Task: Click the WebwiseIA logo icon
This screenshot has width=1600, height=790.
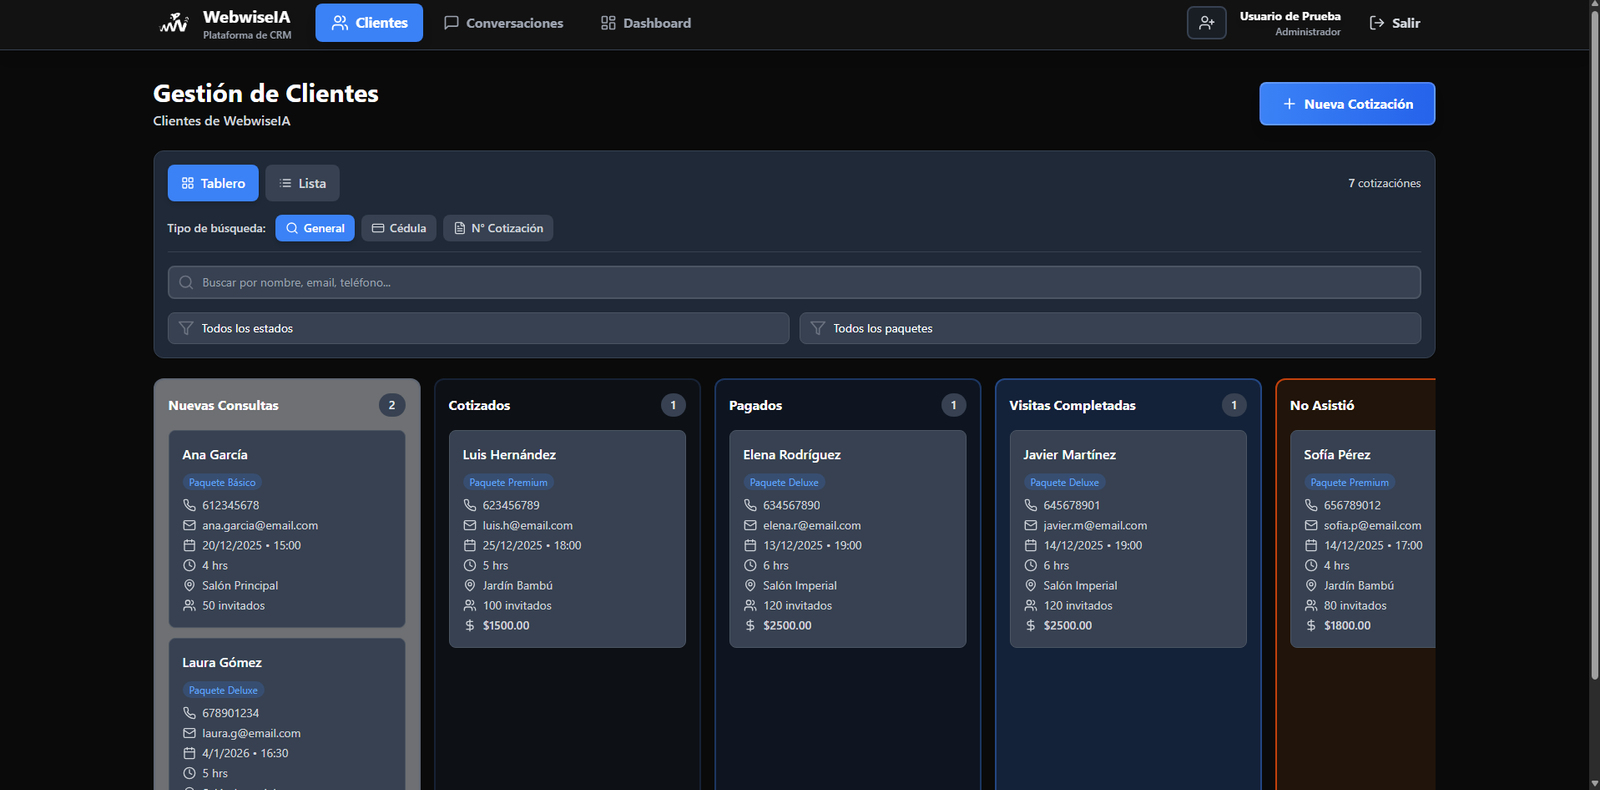Action: 174,22
